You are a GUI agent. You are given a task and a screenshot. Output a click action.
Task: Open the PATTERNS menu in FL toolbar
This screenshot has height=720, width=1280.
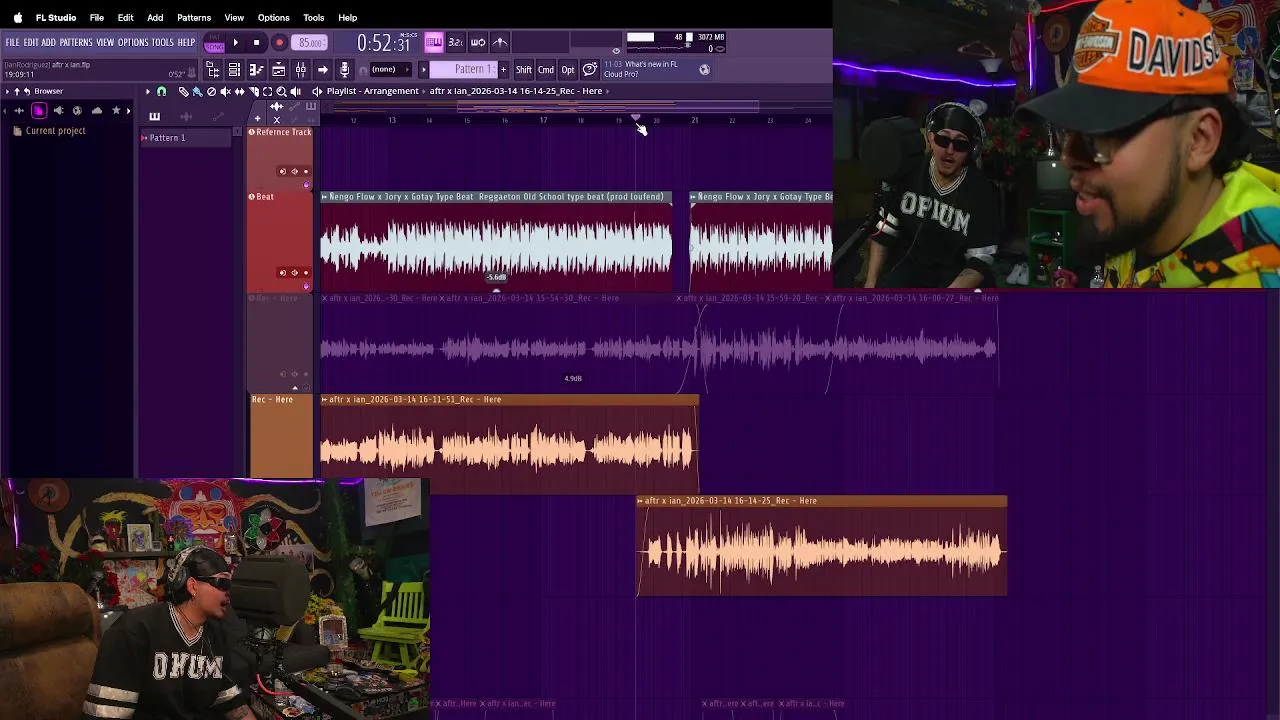coord(76,42)
